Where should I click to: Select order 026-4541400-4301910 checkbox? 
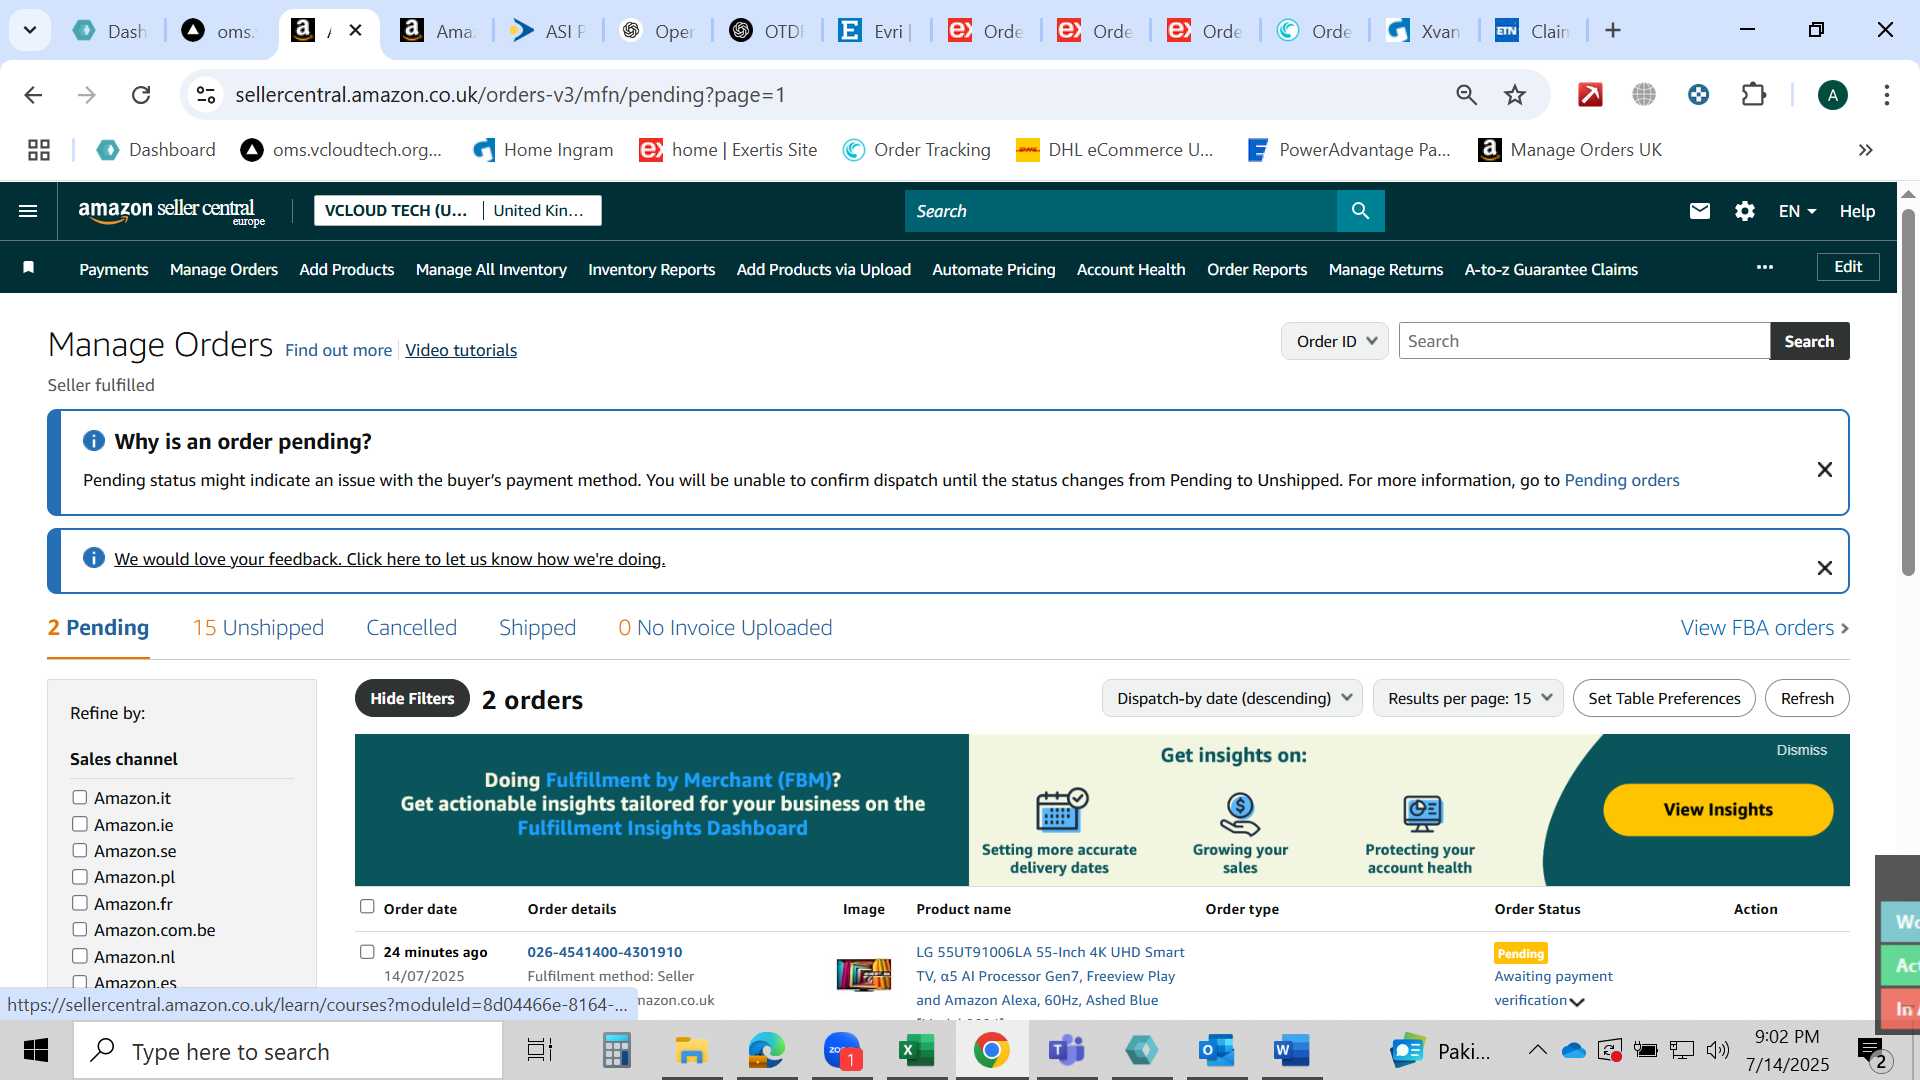pyautogui.click(x=367, y=951)
